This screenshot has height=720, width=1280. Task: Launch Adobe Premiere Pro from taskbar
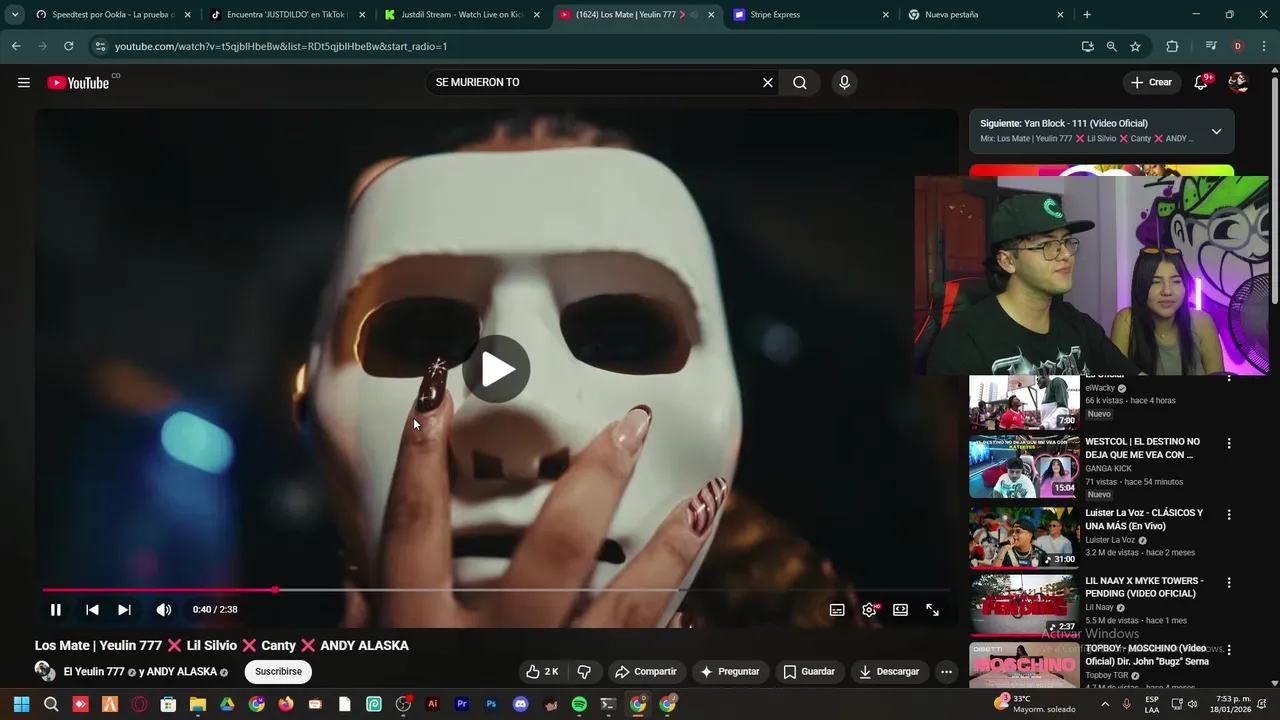(462, 704)
